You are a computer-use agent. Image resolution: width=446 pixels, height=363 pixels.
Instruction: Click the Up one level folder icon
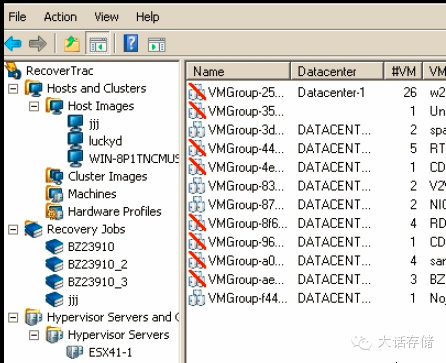click(72, 44)
